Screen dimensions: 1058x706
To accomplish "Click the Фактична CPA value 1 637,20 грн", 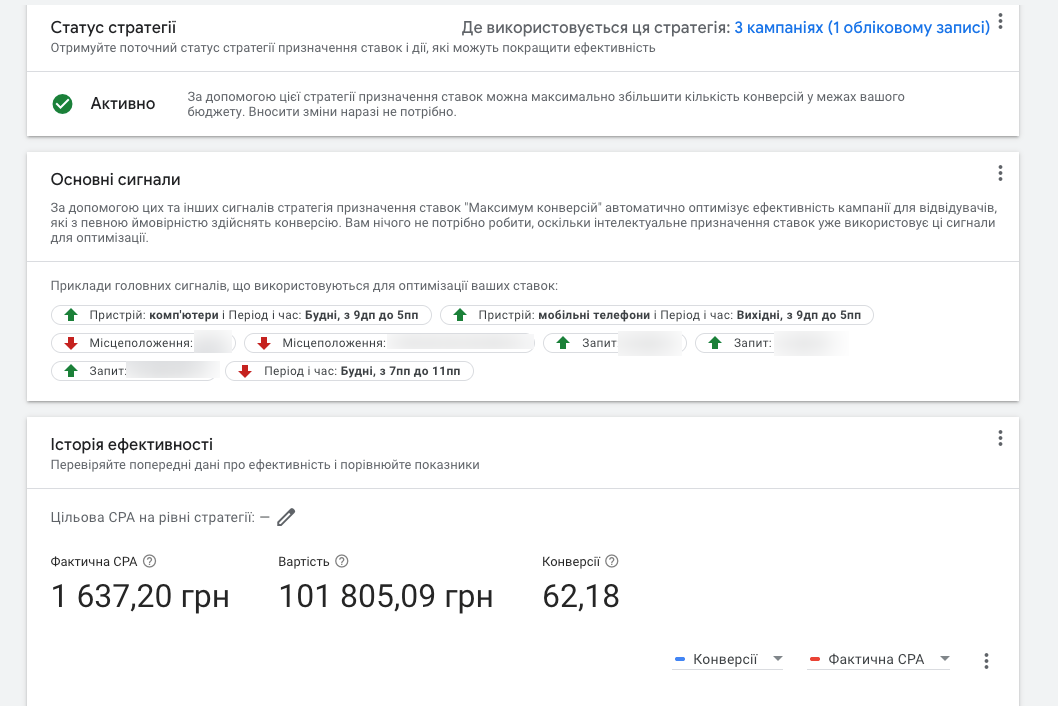I will [140, 597].
